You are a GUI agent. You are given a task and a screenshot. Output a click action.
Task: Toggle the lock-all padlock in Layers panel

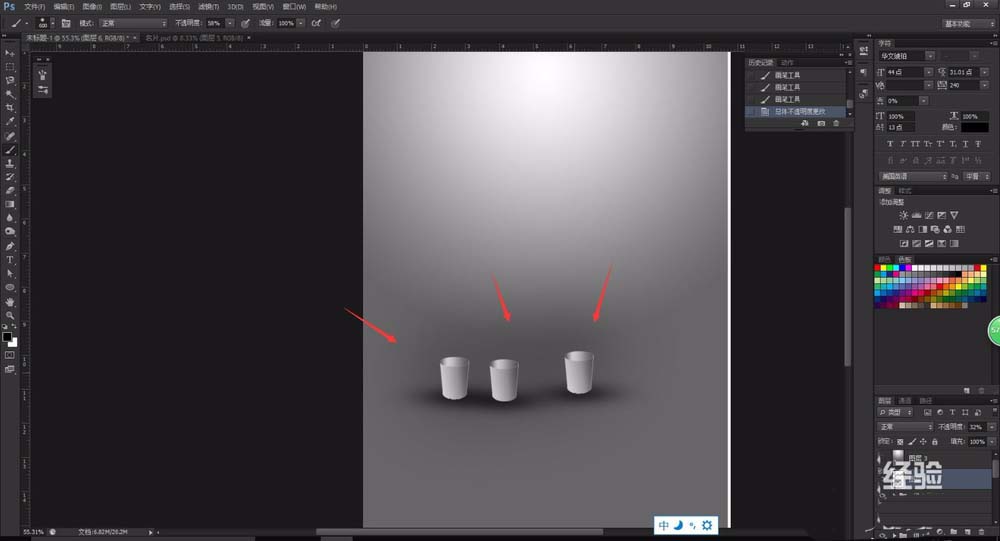click(x=935, y=441)
